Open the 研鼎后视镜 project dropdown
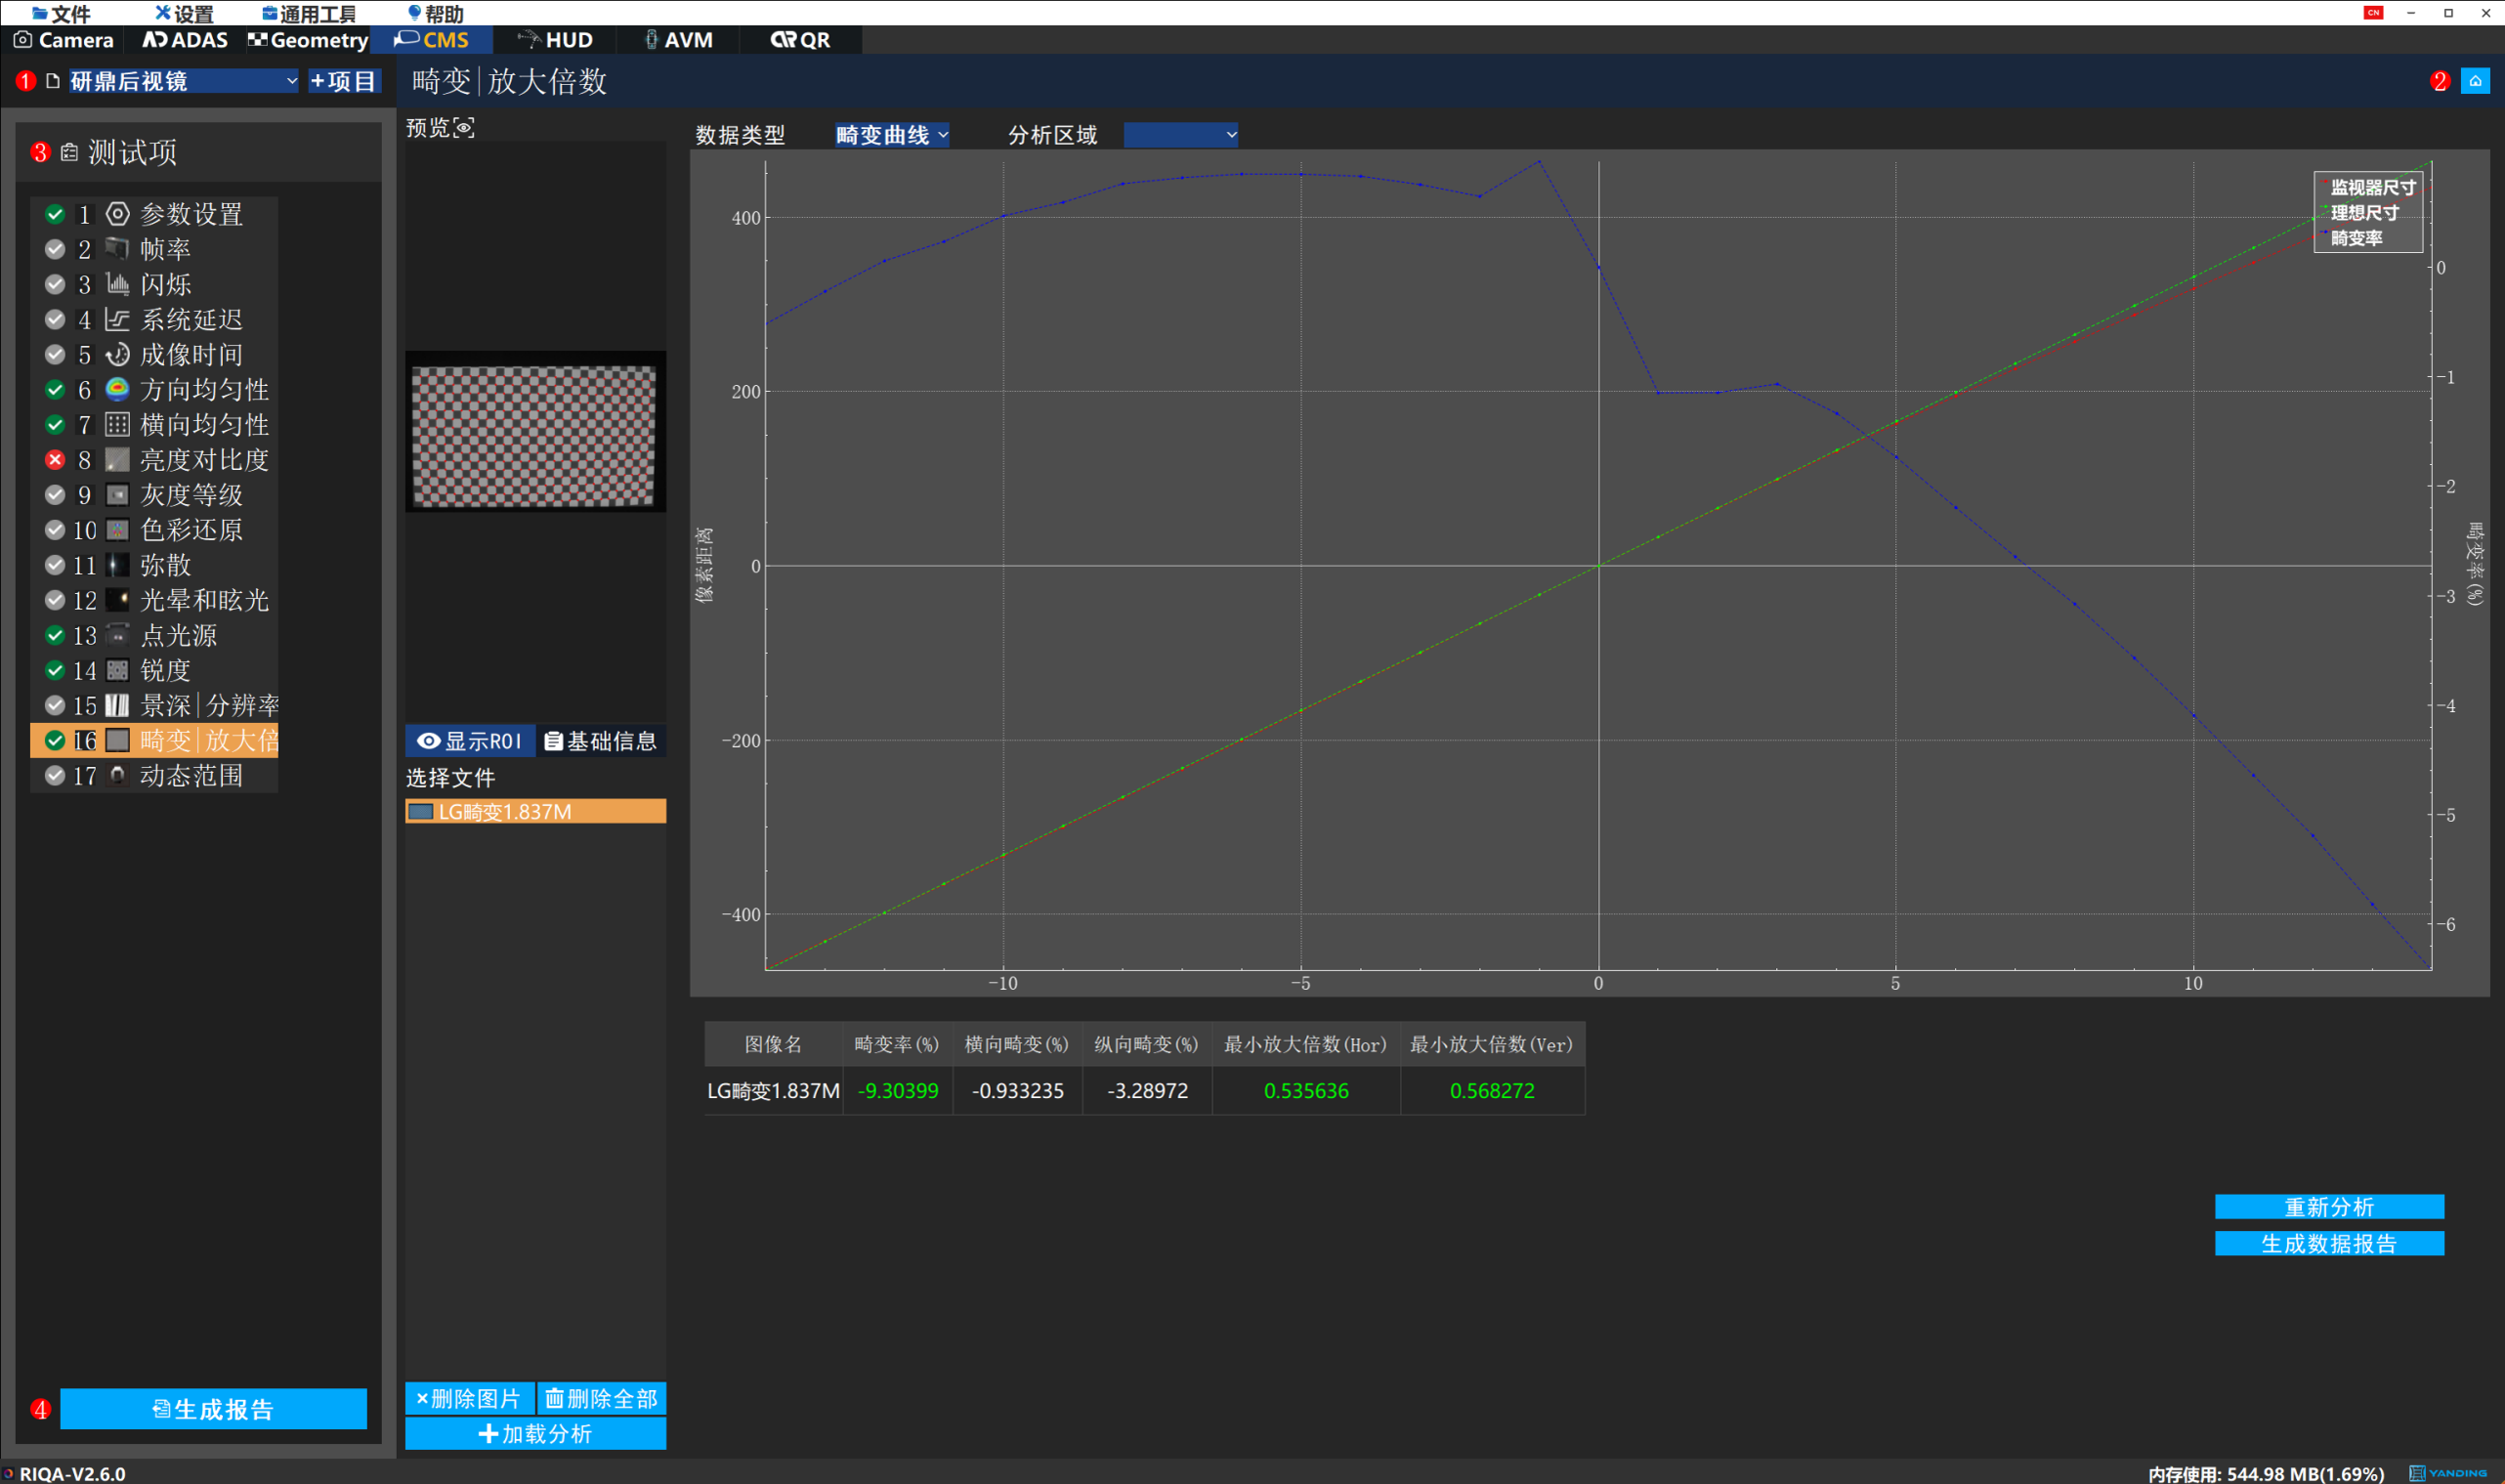2505x1484 pixels. coord(184,81)
